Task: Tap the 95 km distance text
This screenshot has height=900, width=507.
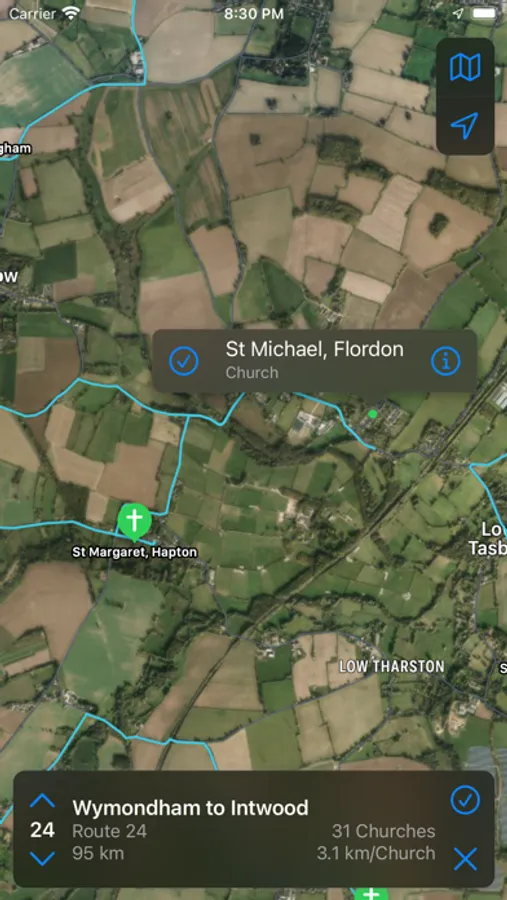Action: (x=98, y=854)
